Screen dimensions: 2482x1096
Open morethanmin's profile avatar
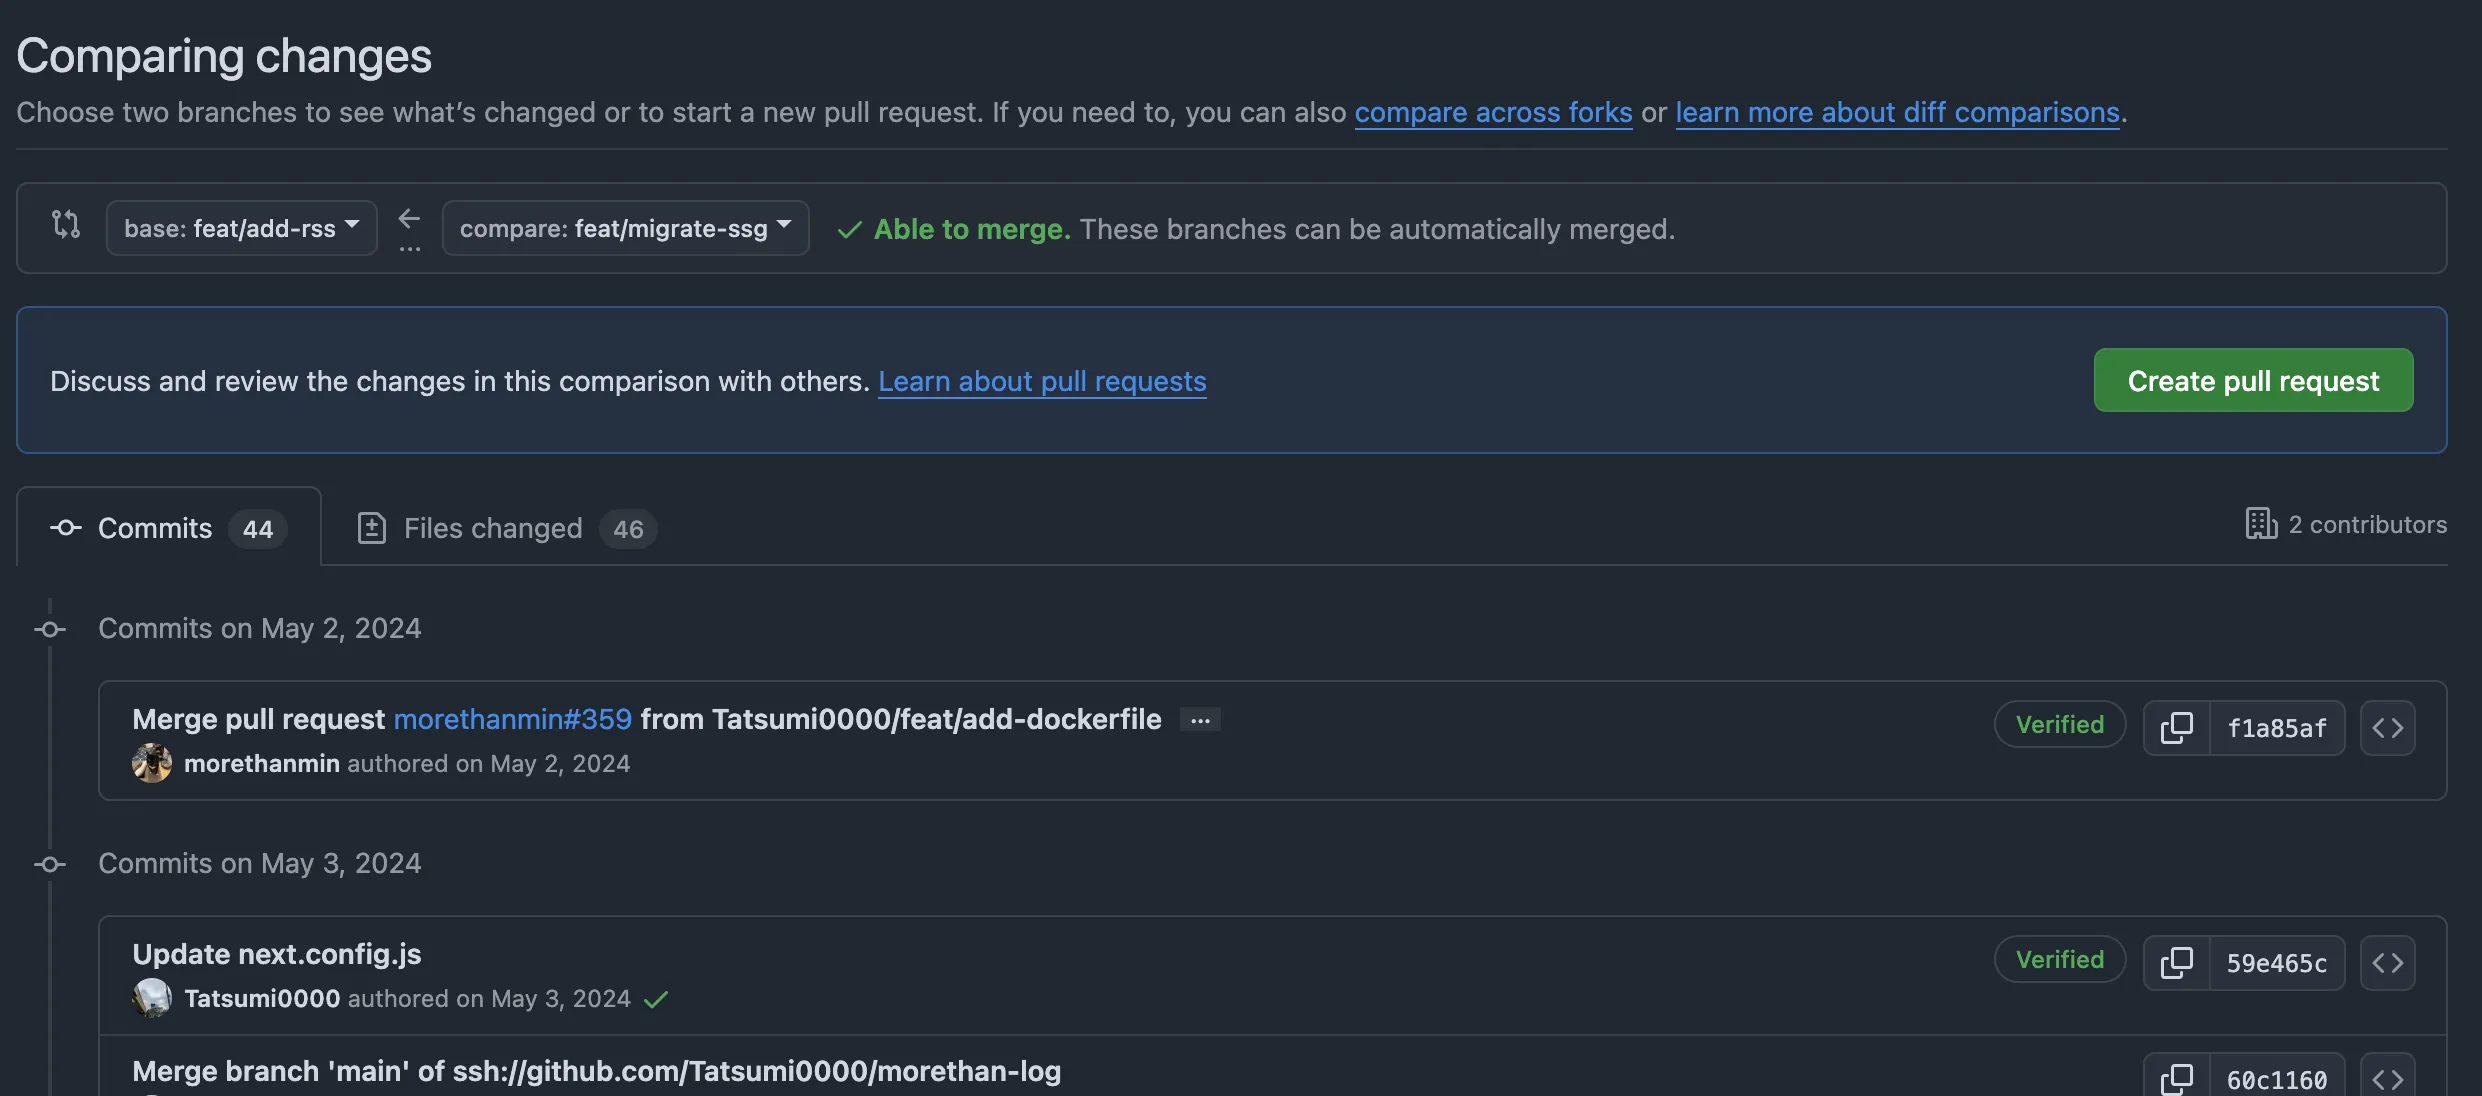(x=152, y=763)
